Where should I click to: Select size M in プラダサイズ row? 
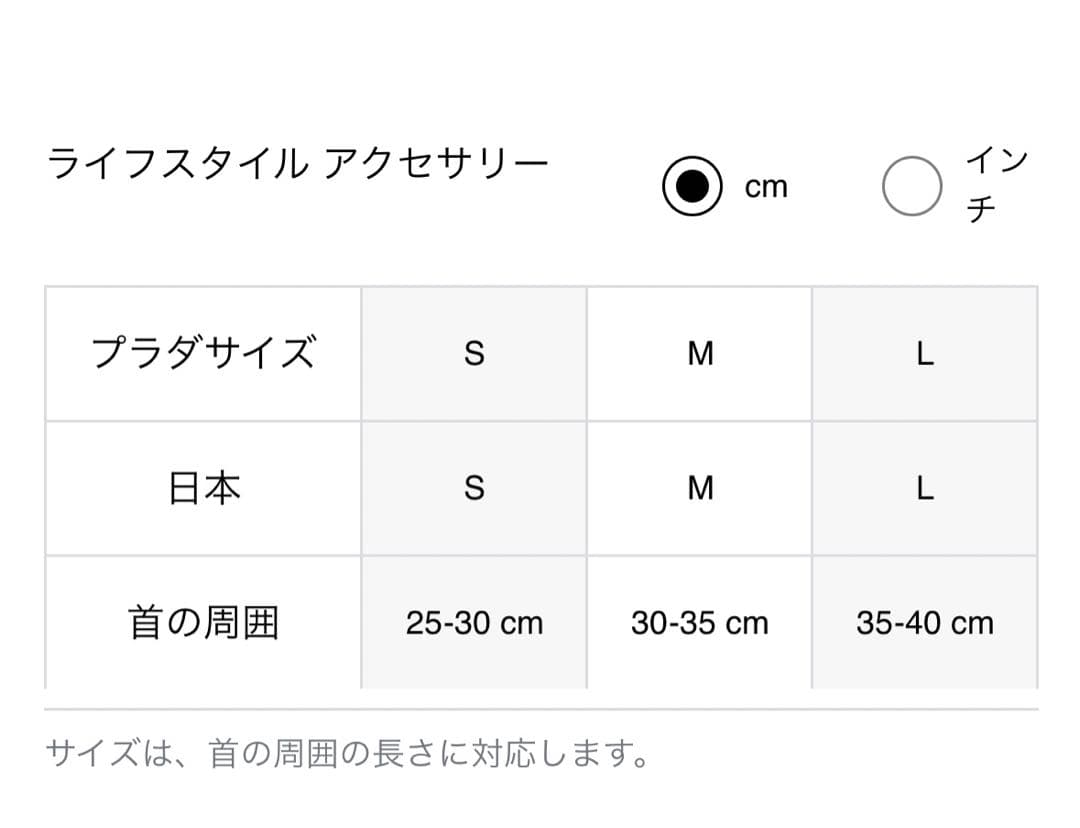(x=700, y=353)
